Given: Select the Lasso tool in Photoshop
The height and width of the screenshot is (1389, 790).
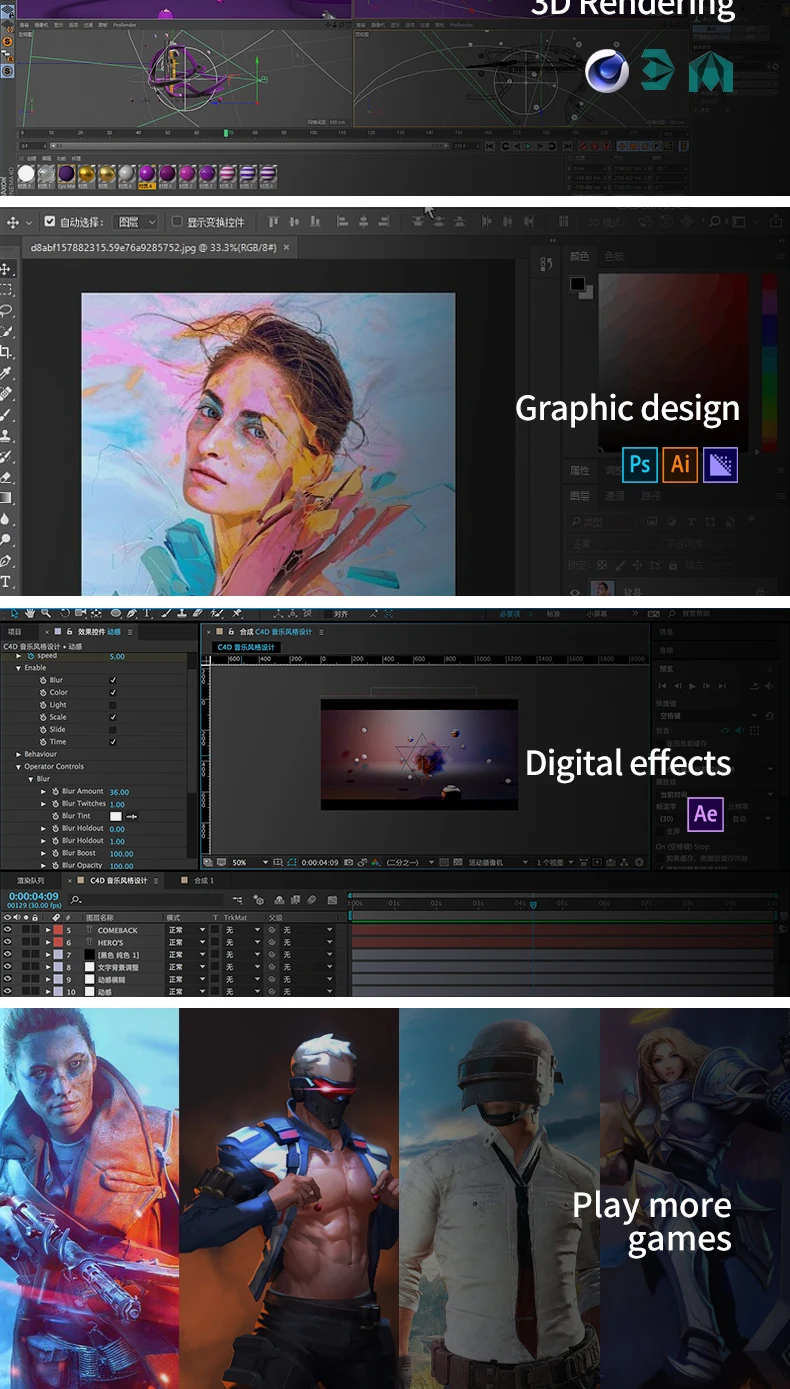Looking at the screenshot, I should (6, 310).
